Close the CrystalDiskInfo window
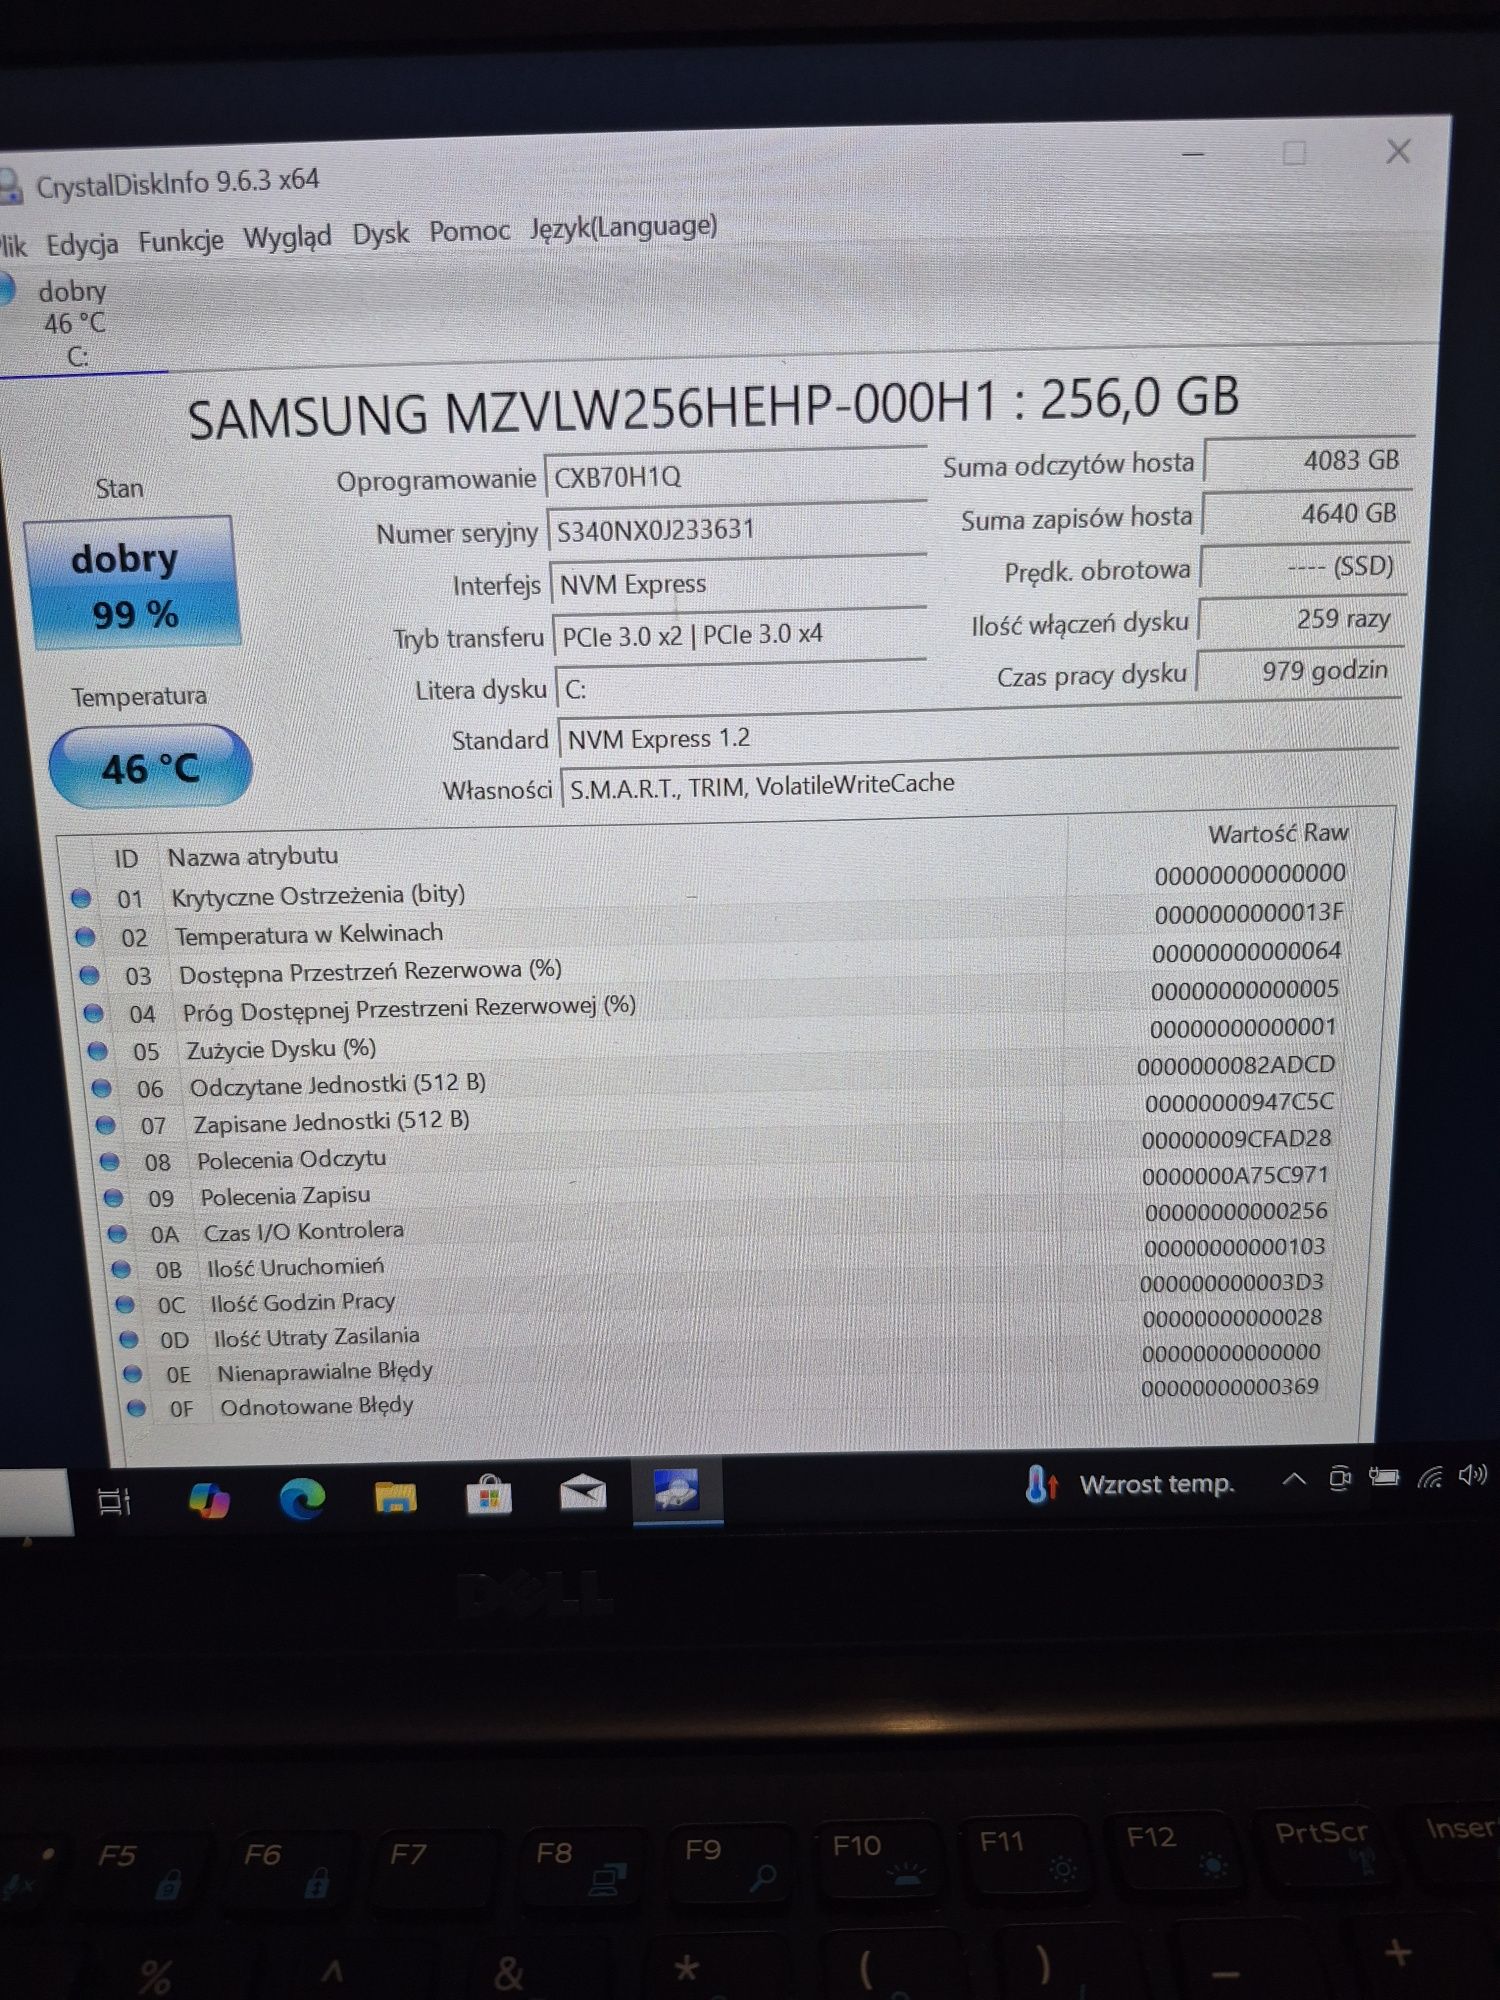 click(1398, 151)
